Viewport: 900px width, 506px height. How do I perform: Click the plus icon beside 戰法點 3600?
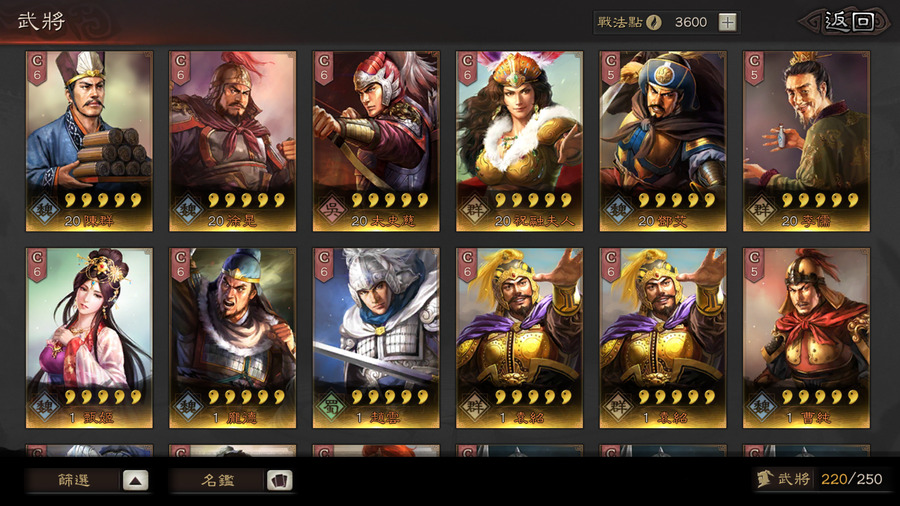(x=727, y=22)
